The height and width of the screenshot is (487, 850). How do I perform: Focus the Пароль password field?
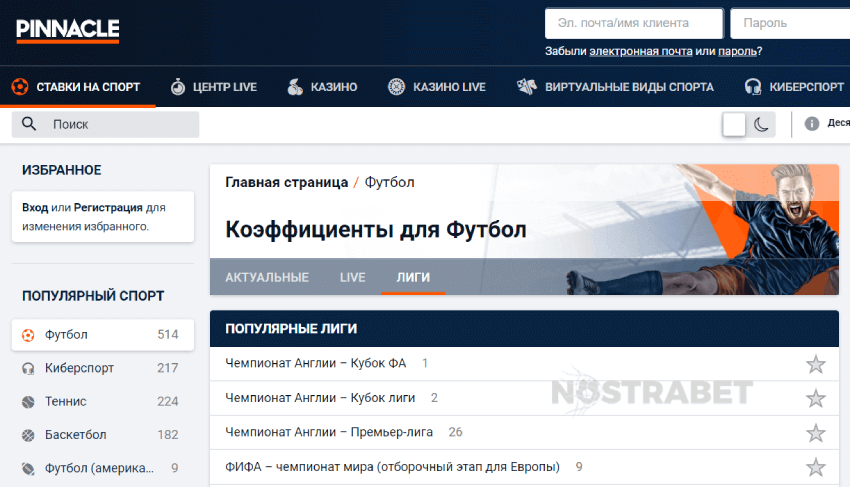pos(790,23)
